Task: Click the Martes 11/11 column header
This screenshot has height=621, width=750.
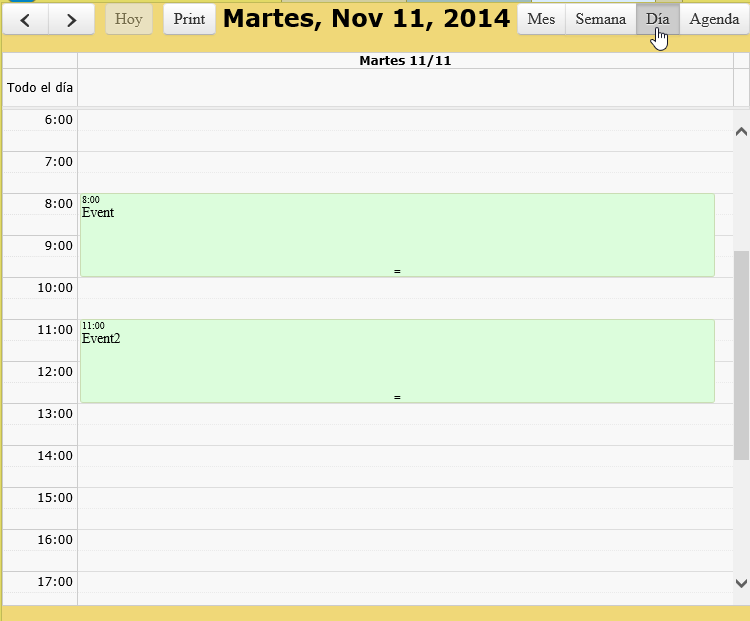Action: [x=405, y=61]
